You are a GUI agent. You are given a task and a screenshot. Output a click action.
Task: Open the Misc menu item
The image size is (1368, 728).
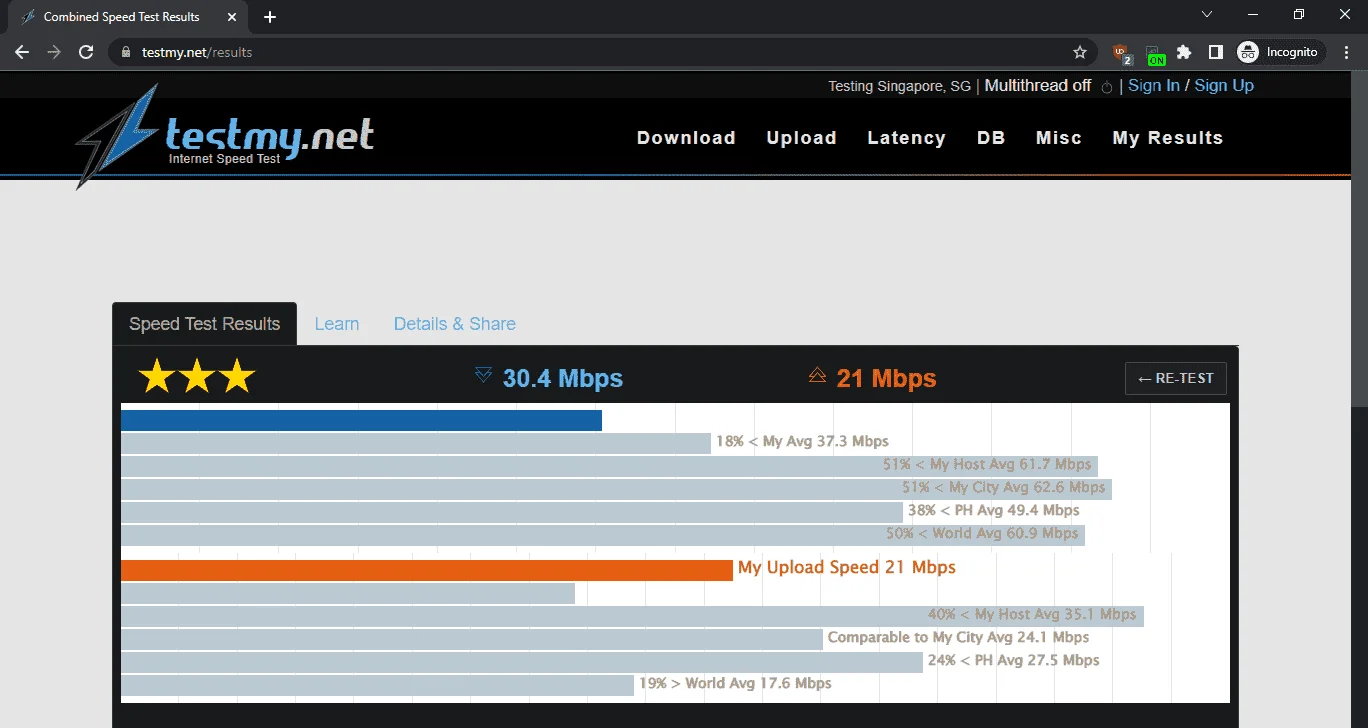(1059, 138)
